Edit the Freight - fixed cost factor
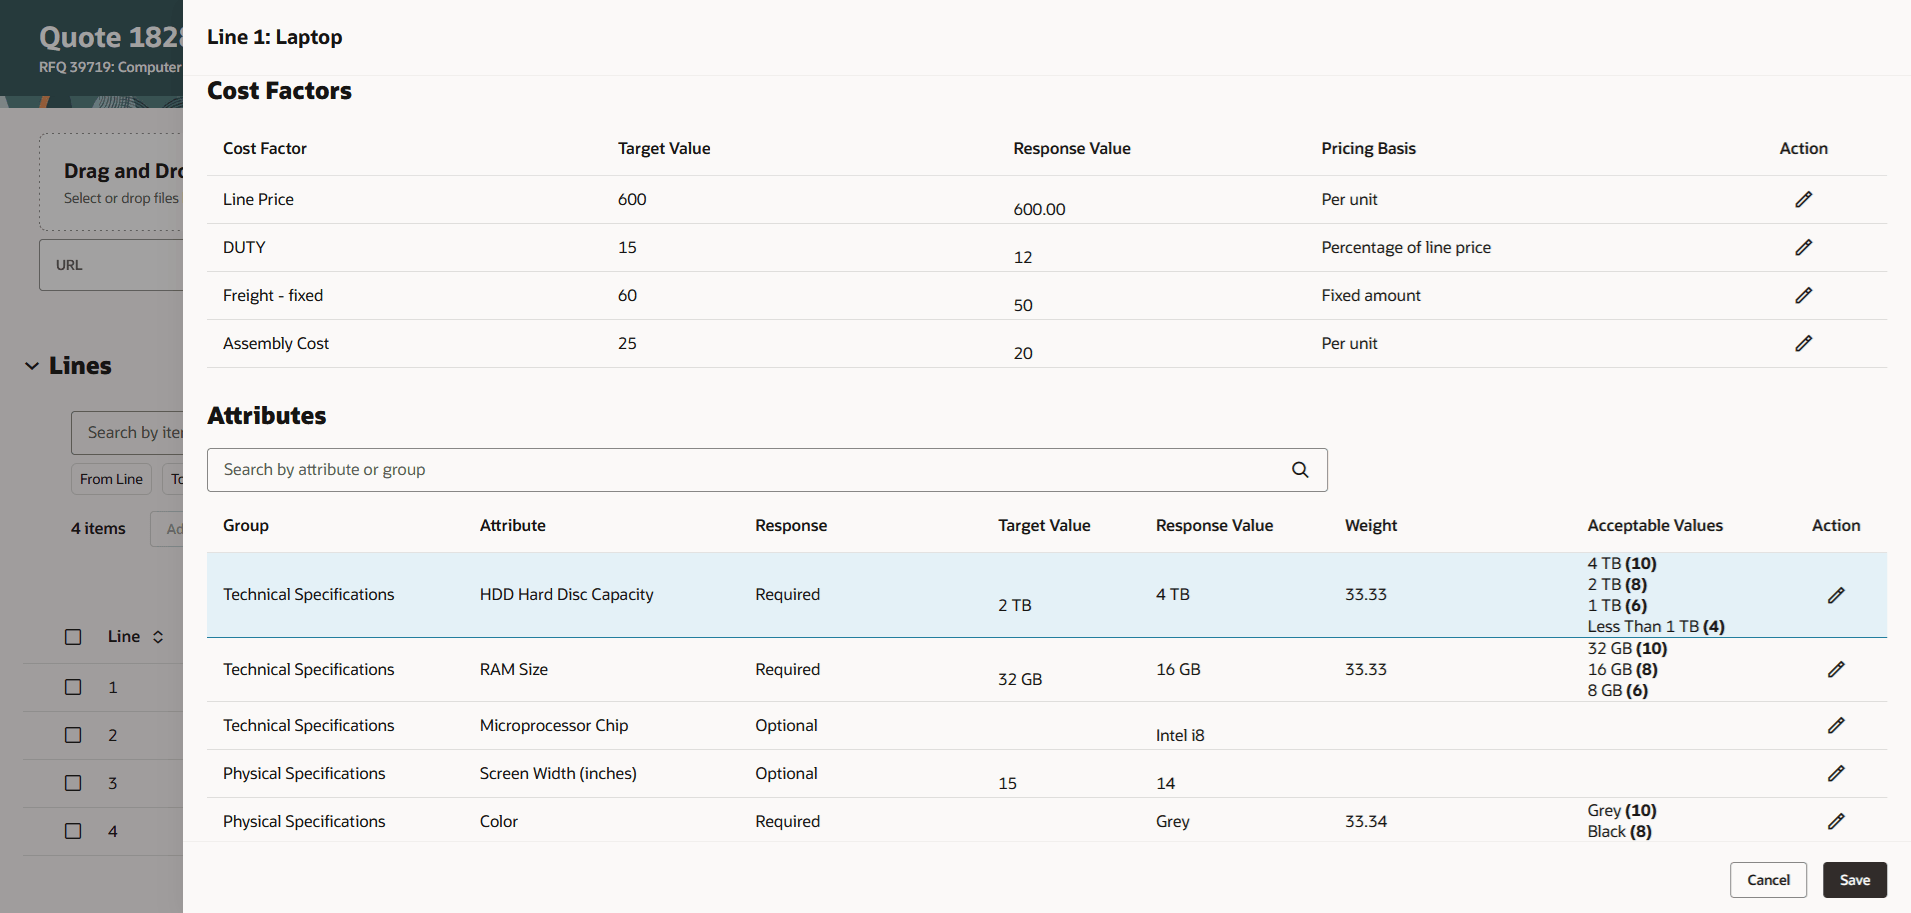 (1803, 295)
